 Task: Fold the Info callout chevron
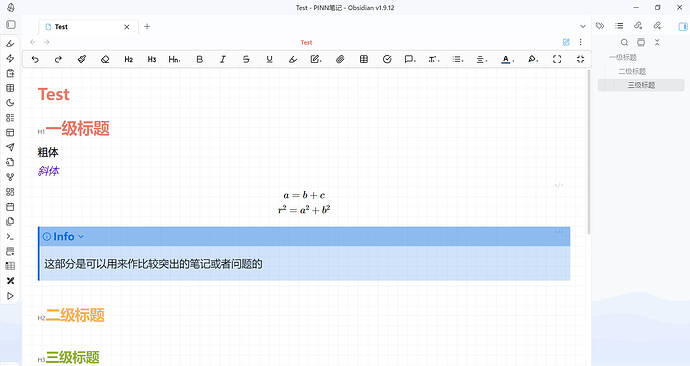(x=81, y=237)
